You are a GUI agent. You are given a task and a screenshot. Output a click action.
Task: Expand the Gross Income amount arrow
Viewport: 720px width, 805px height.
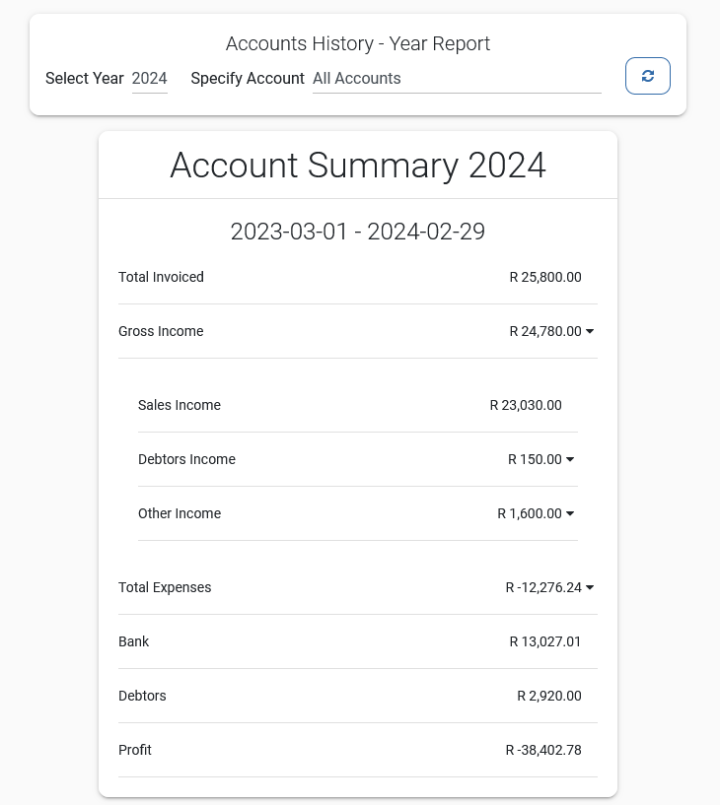(x=589, y=331)
